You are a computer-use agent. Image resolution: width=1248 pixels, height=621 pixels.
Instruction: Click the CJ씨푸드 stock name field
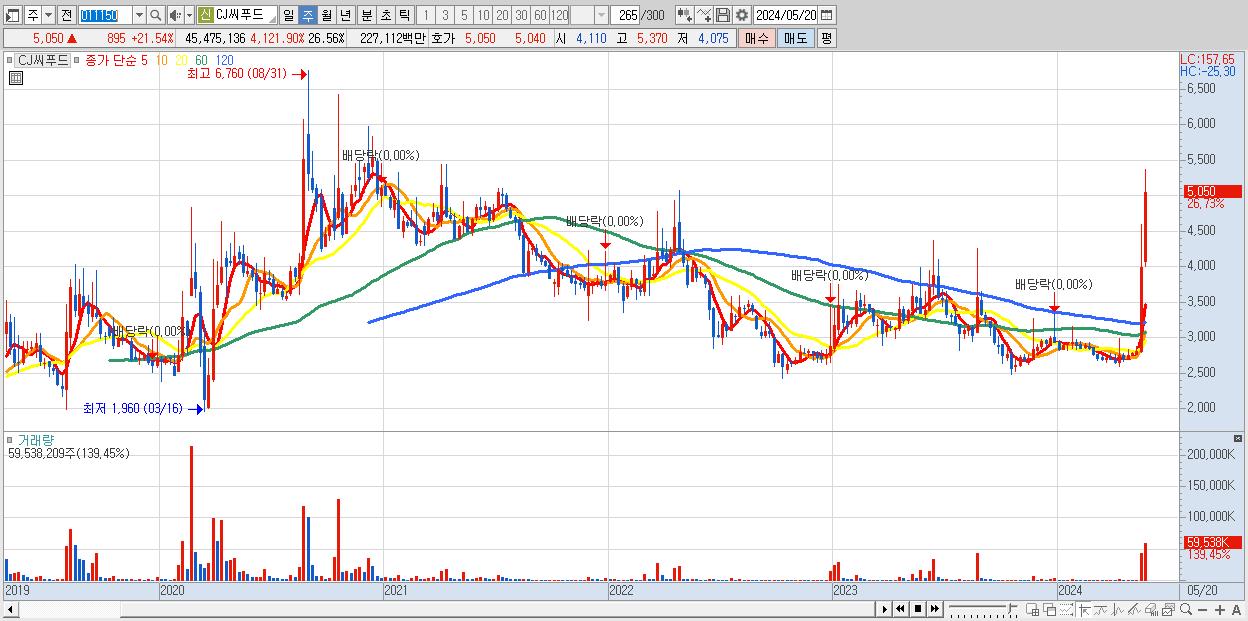coord(246,15)
